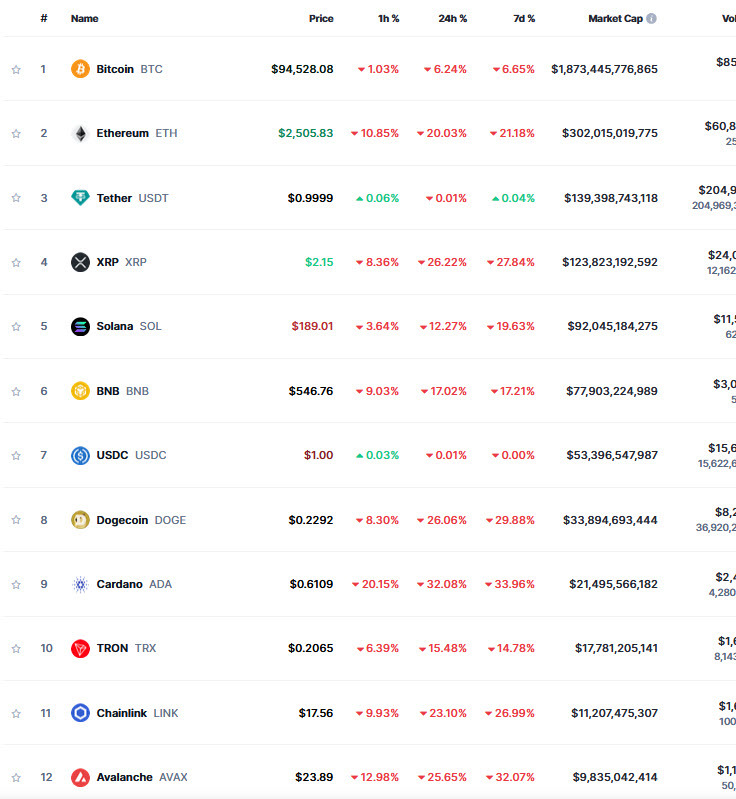Favorite Avalanche with its star toggle
Image resolution: width=736 pixels, height=799 pixels.
16,777
